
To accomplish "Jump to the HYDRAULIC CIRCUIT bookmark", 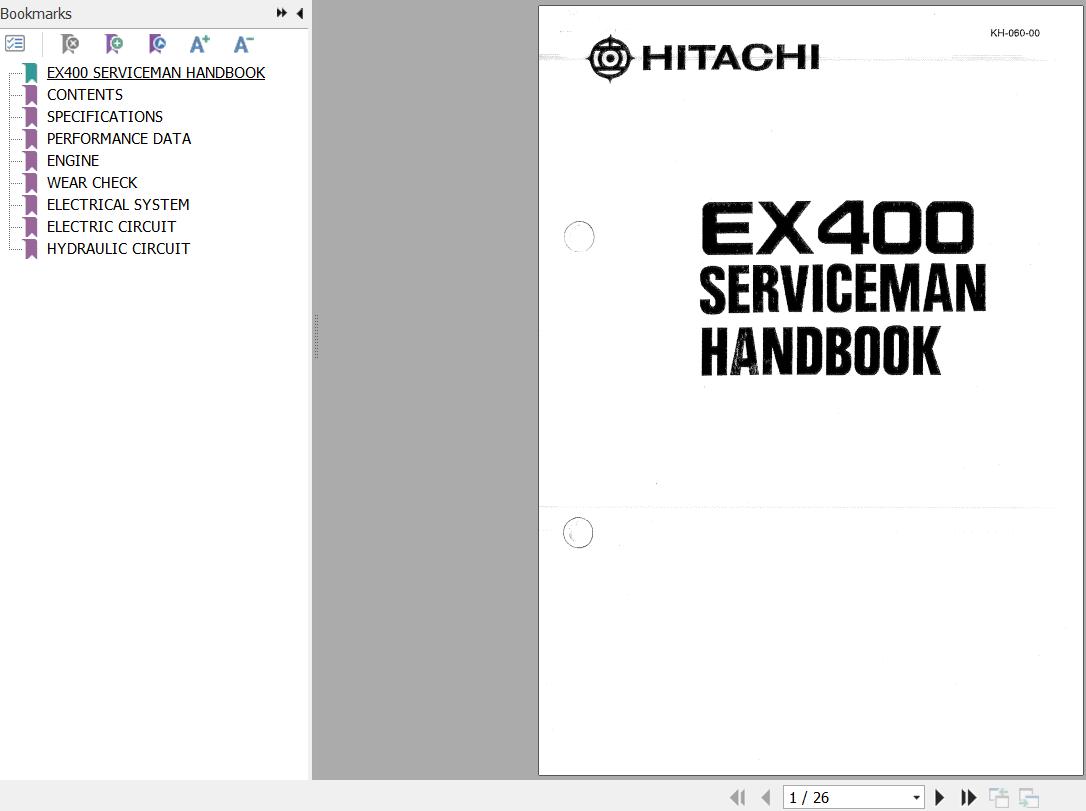I will pyautogui.click(x=118, y=249).
